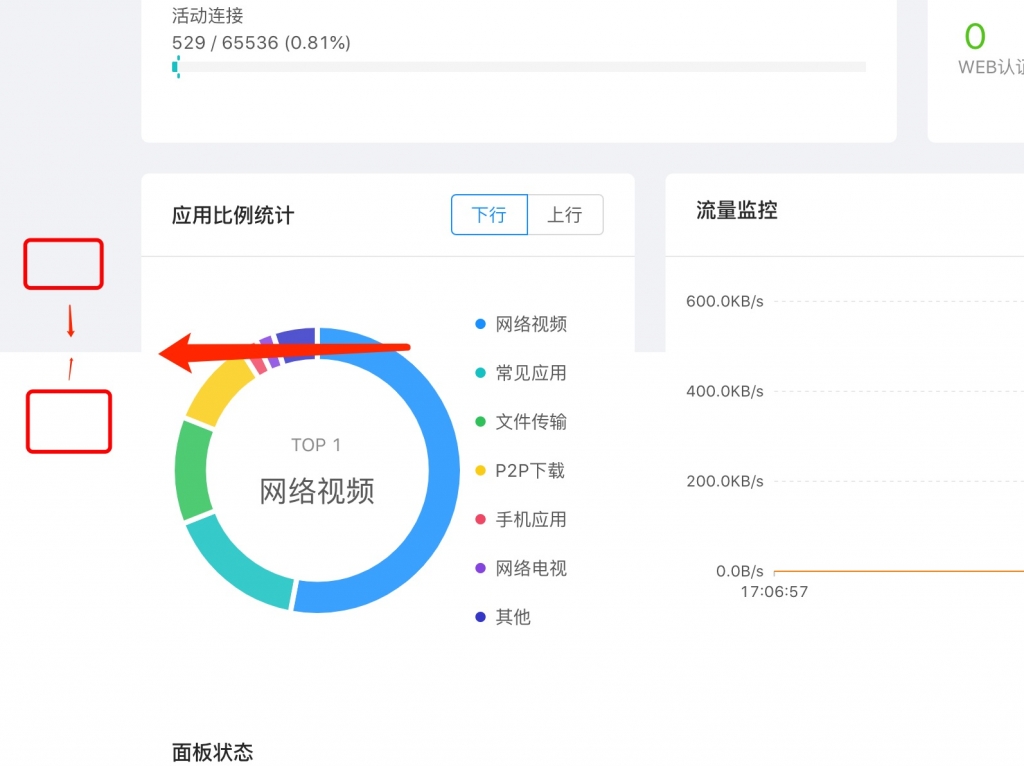Click the lower red outlined rectangle
The width and height of the screenshot is (1024, 766).
coord(68,421)
